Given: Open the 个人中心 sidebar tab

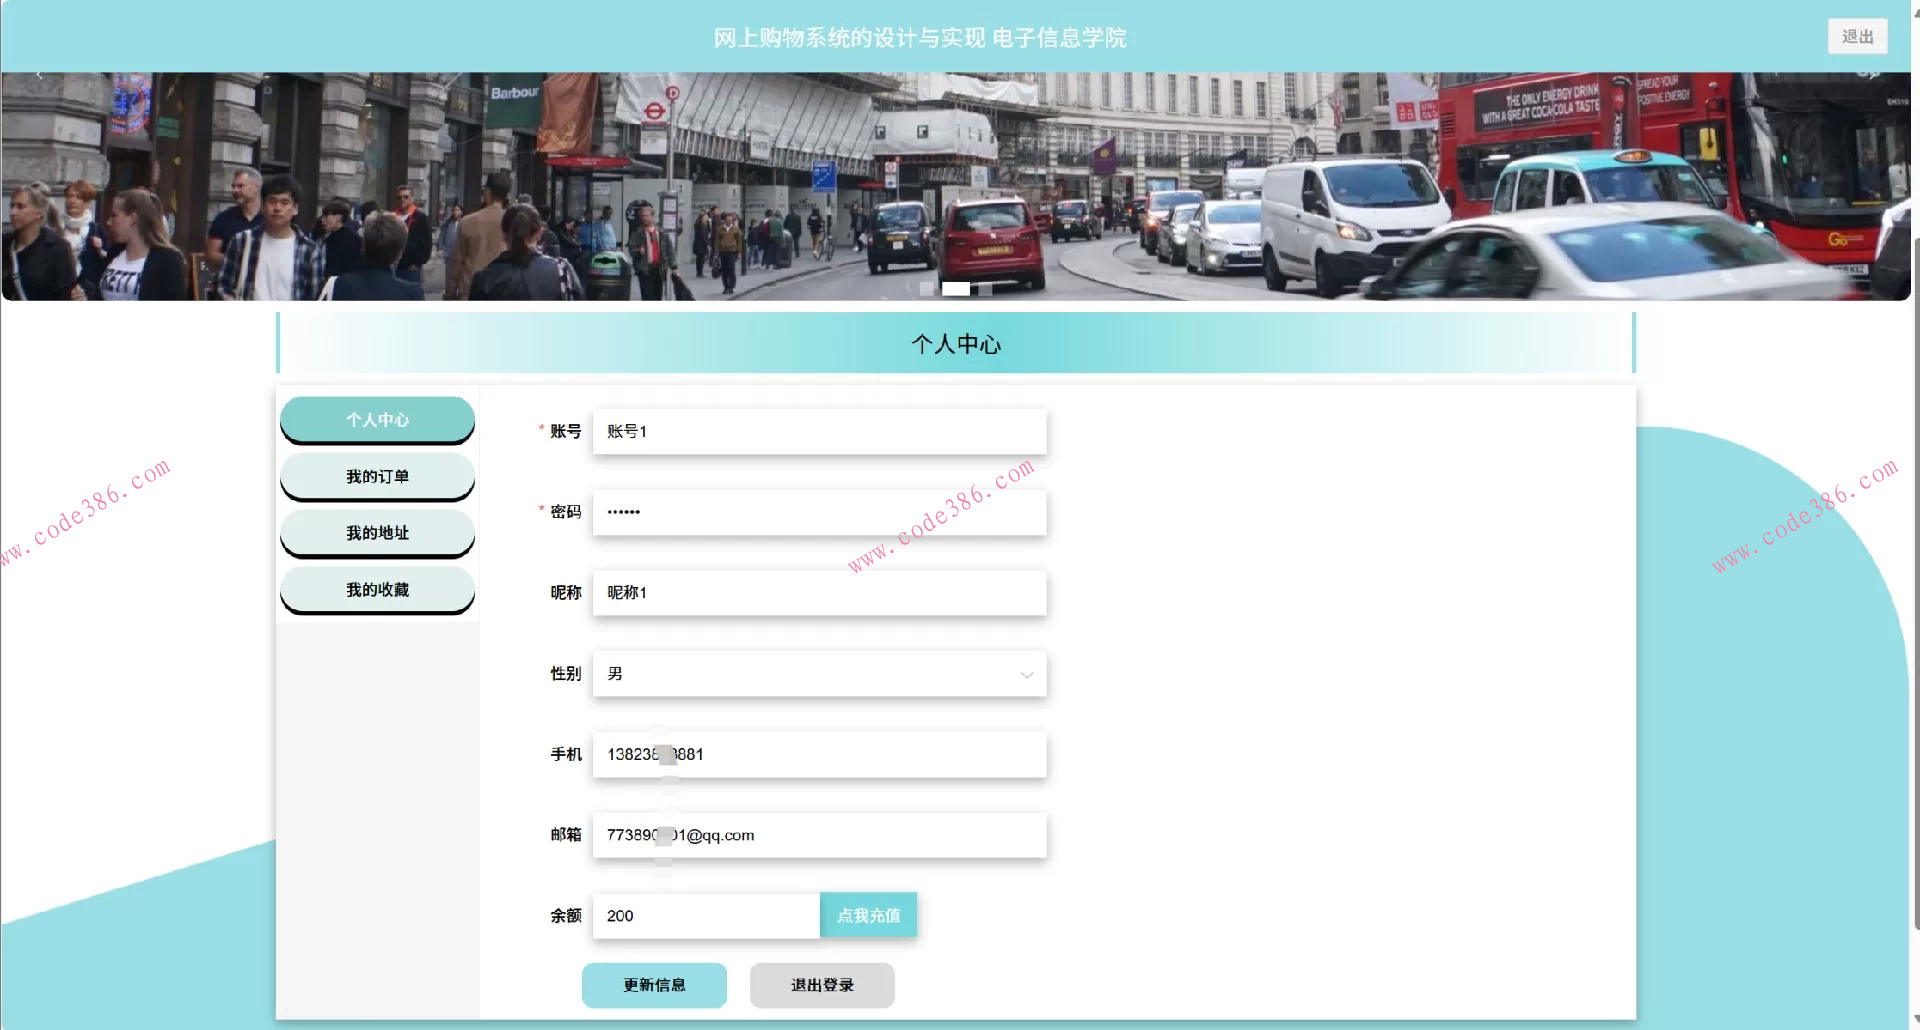Looking at the screenshot, I should point(377,420).
